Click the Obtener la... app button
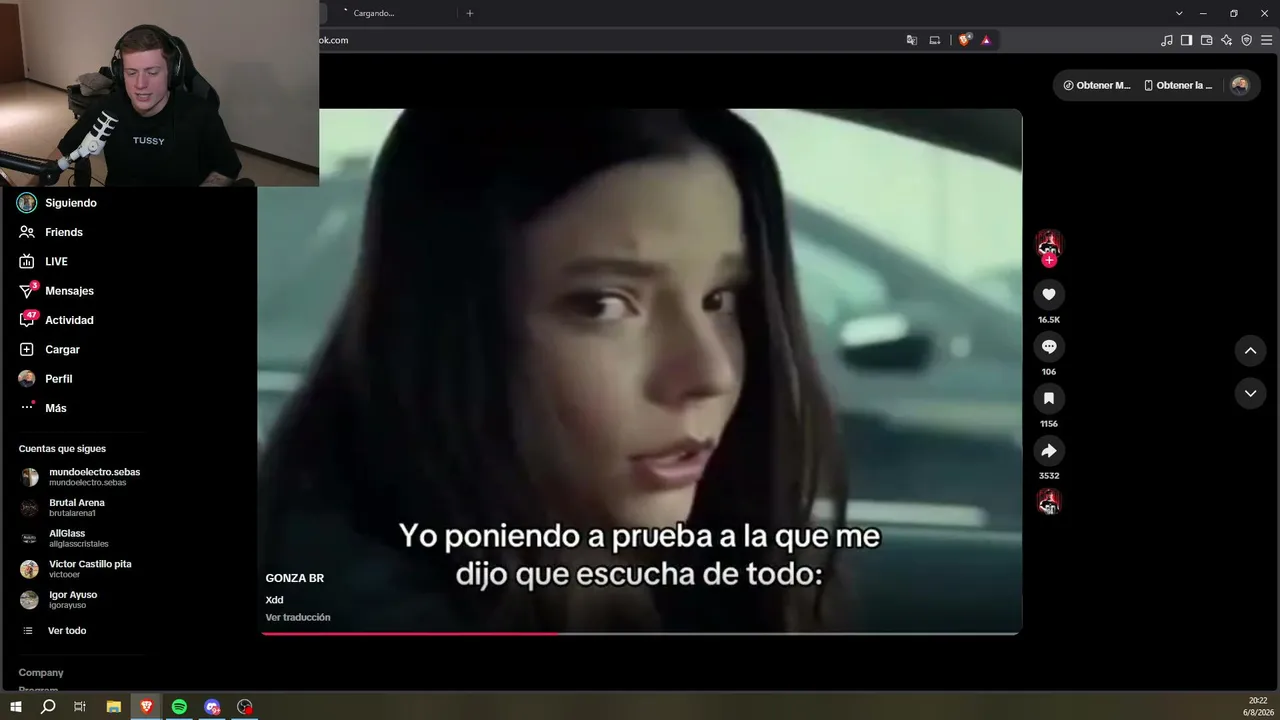The height and width of the screenshot is (720, 1280). click(1178, 85)
